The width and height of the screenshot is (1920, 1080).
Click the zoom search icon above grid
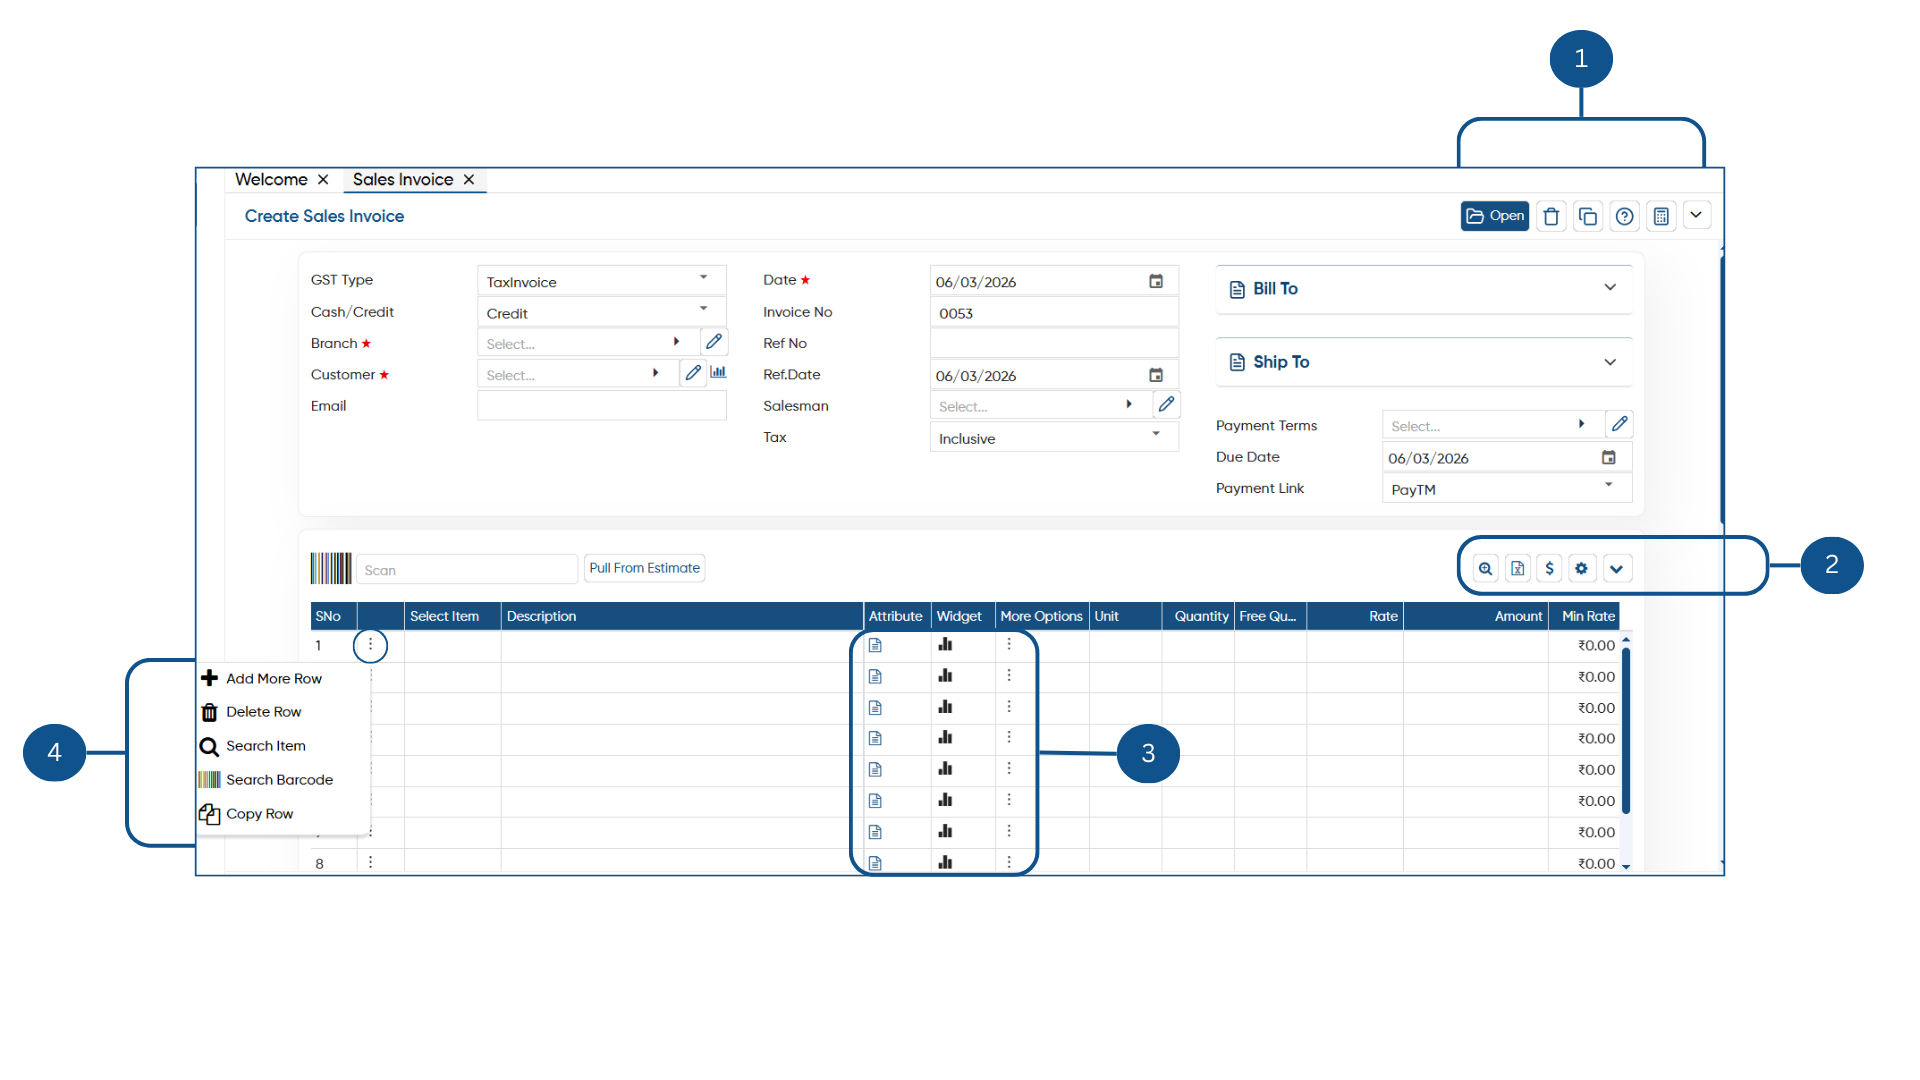coord(1486,568)
